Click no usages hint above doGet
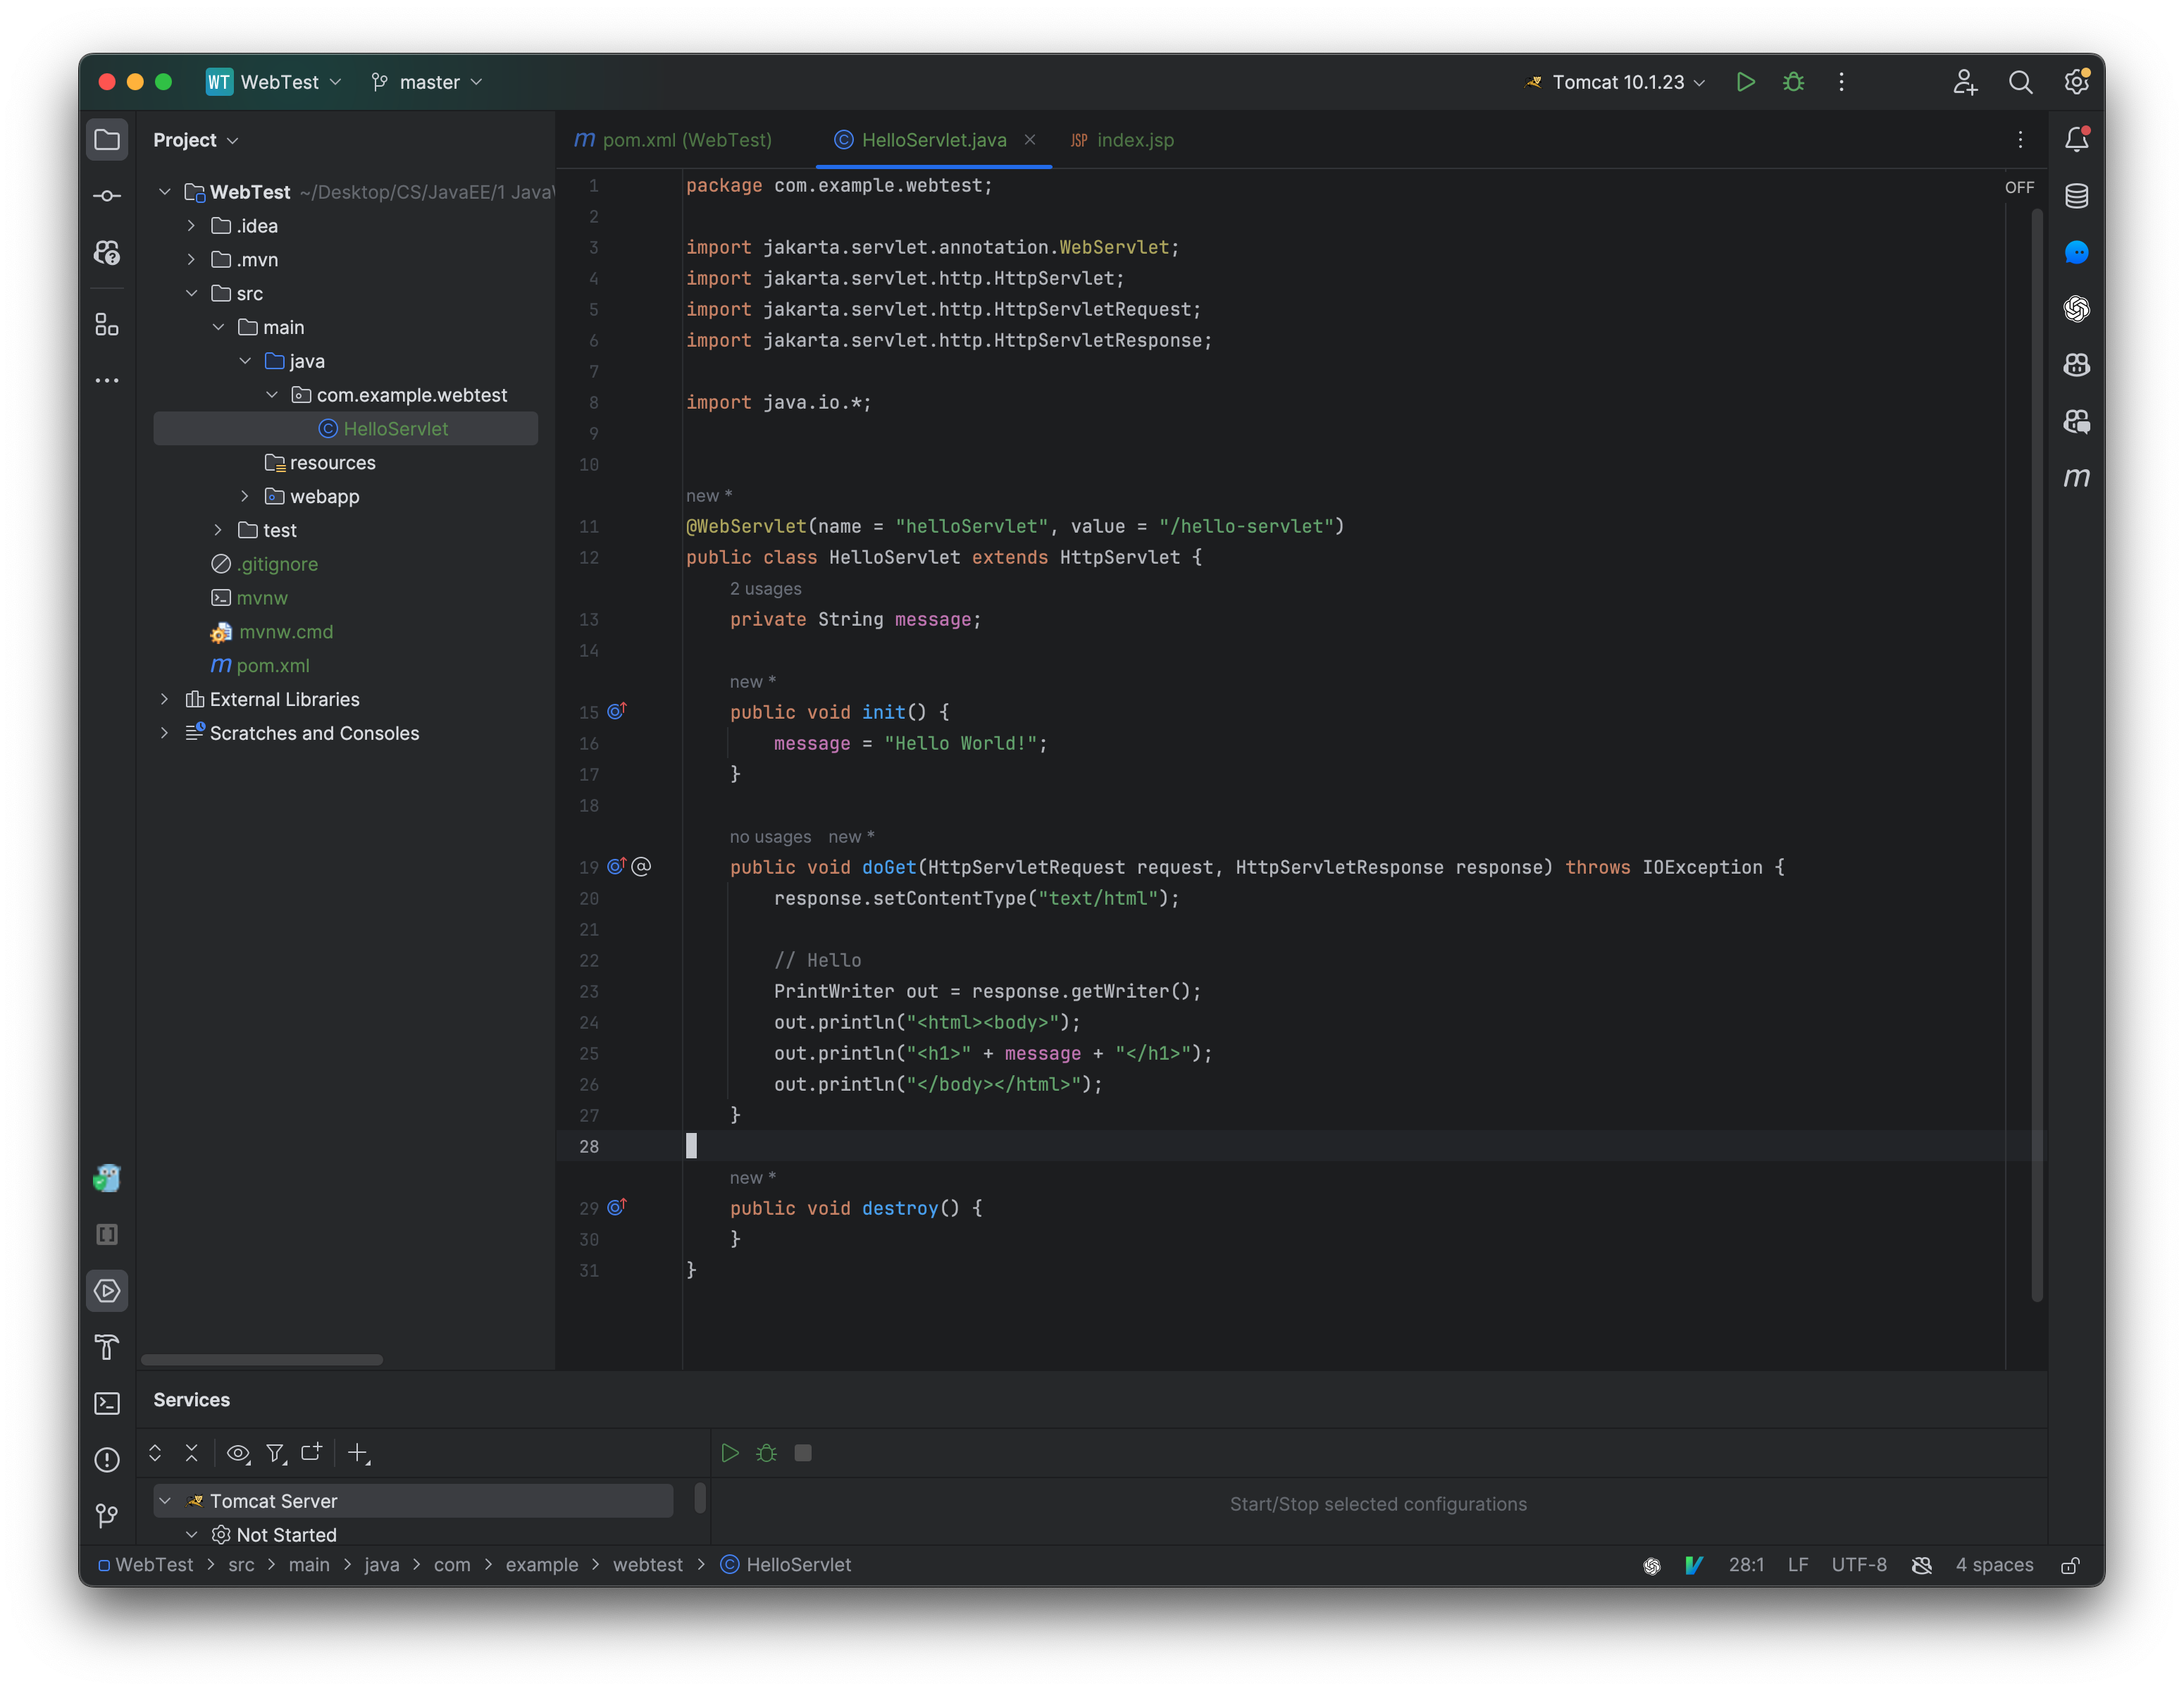The image size is (2184, 1691). [x=770, y=837]
